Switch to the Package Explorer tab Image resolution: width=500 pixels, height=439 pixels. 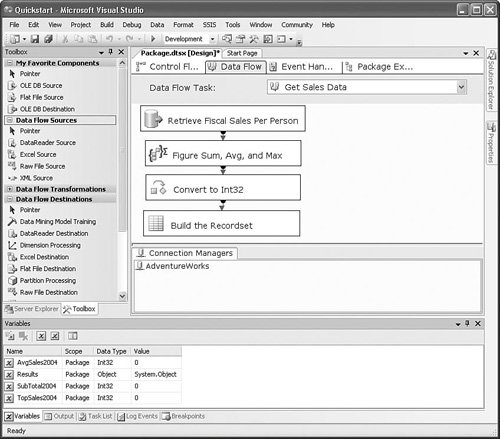pyautogui.click(x=379, y=67)
